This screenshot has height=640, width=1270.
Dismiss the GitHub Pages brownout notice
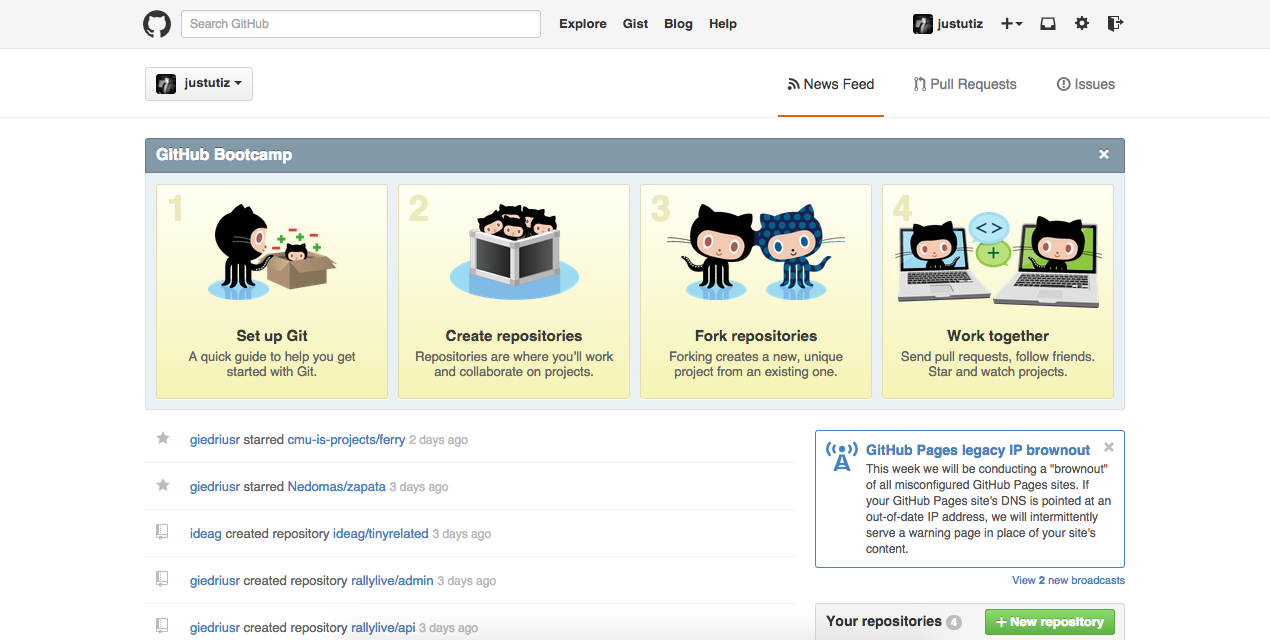(x=1109, y=447)
